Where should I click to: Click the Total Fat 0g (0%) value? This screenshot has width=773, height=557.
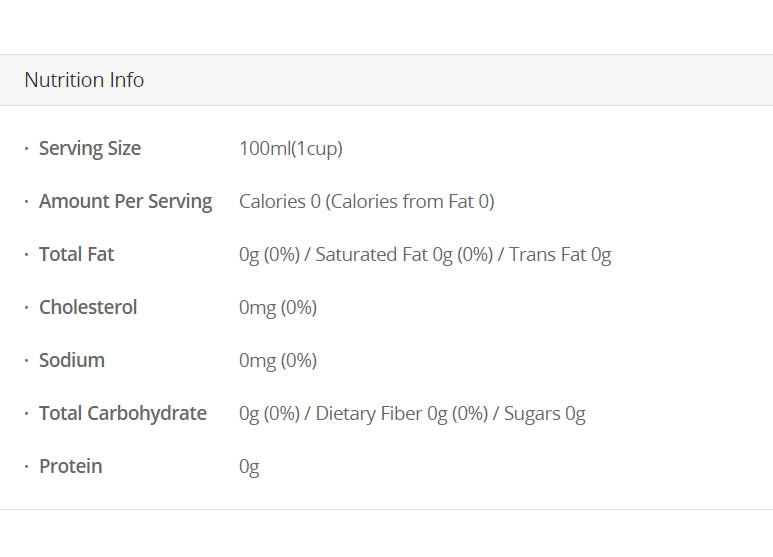click(269, 254)
